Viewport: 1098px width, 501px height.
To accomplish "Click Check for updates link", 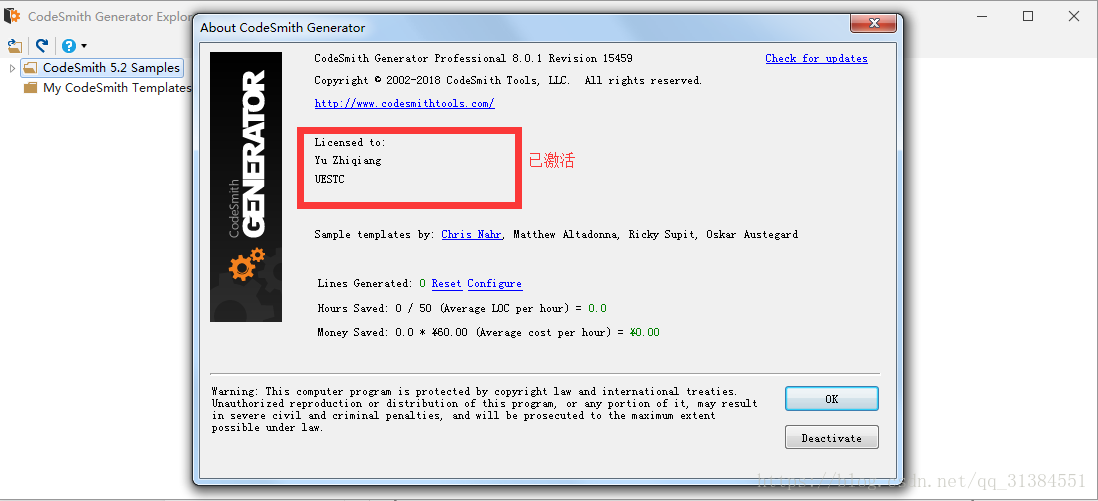I will click(816, 58).
